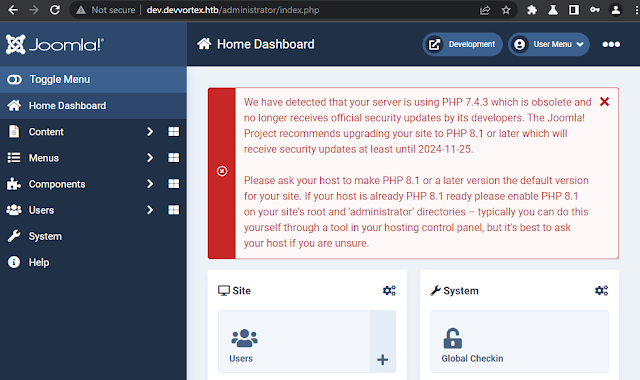Open the Menus sidebar item

(x=43, y=158)
